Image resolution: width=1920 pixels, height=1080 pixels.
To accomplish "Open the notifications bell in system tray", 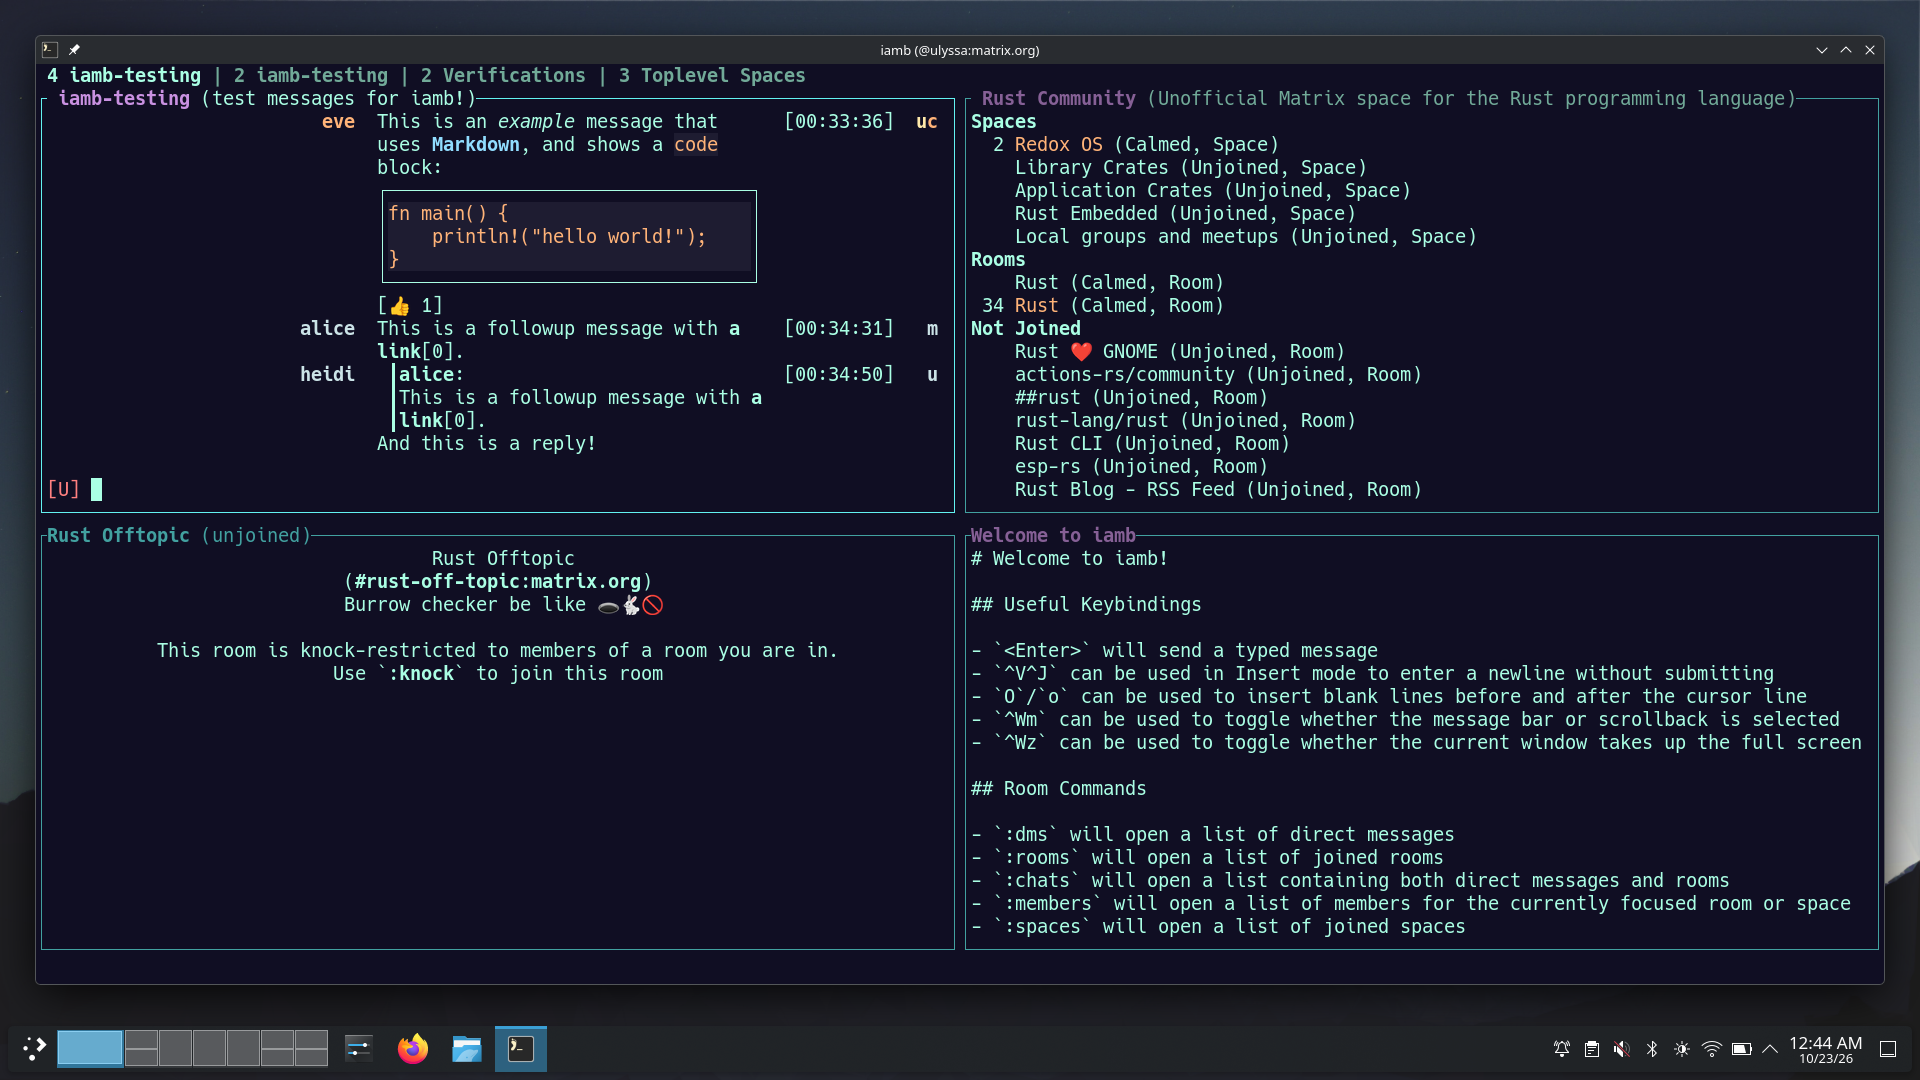I will pos(1561,1049).
